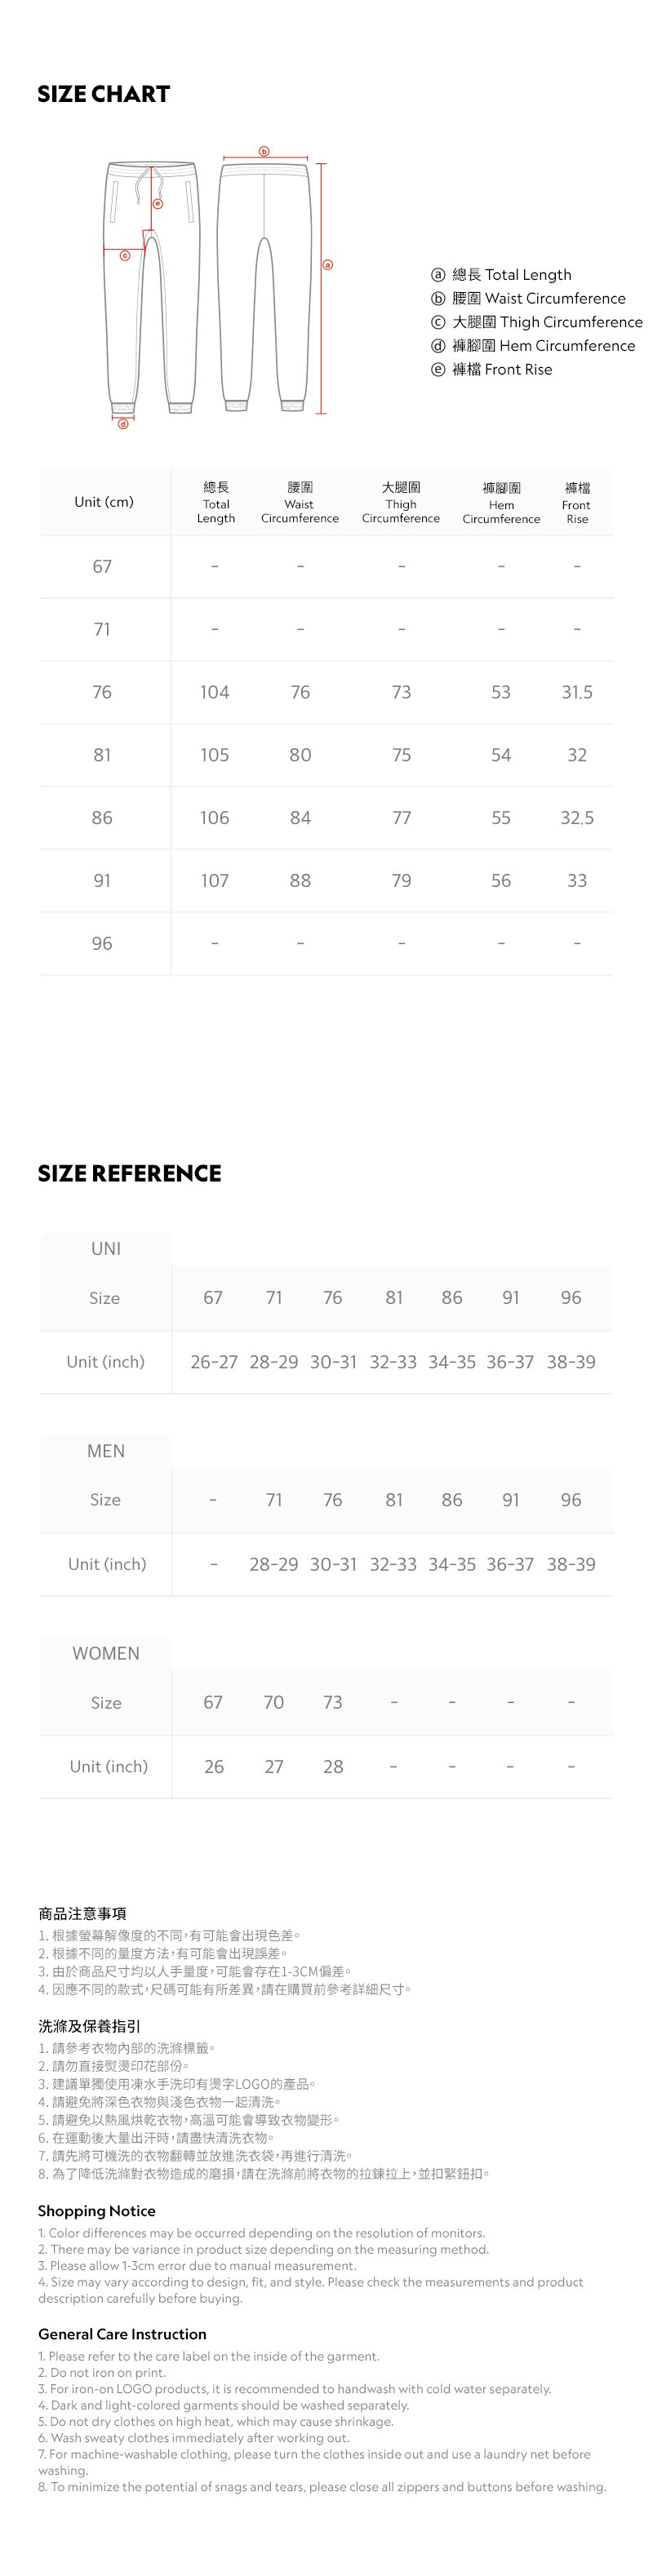Click the circled 'c' thigh marker on diagram

coord(125,256)
